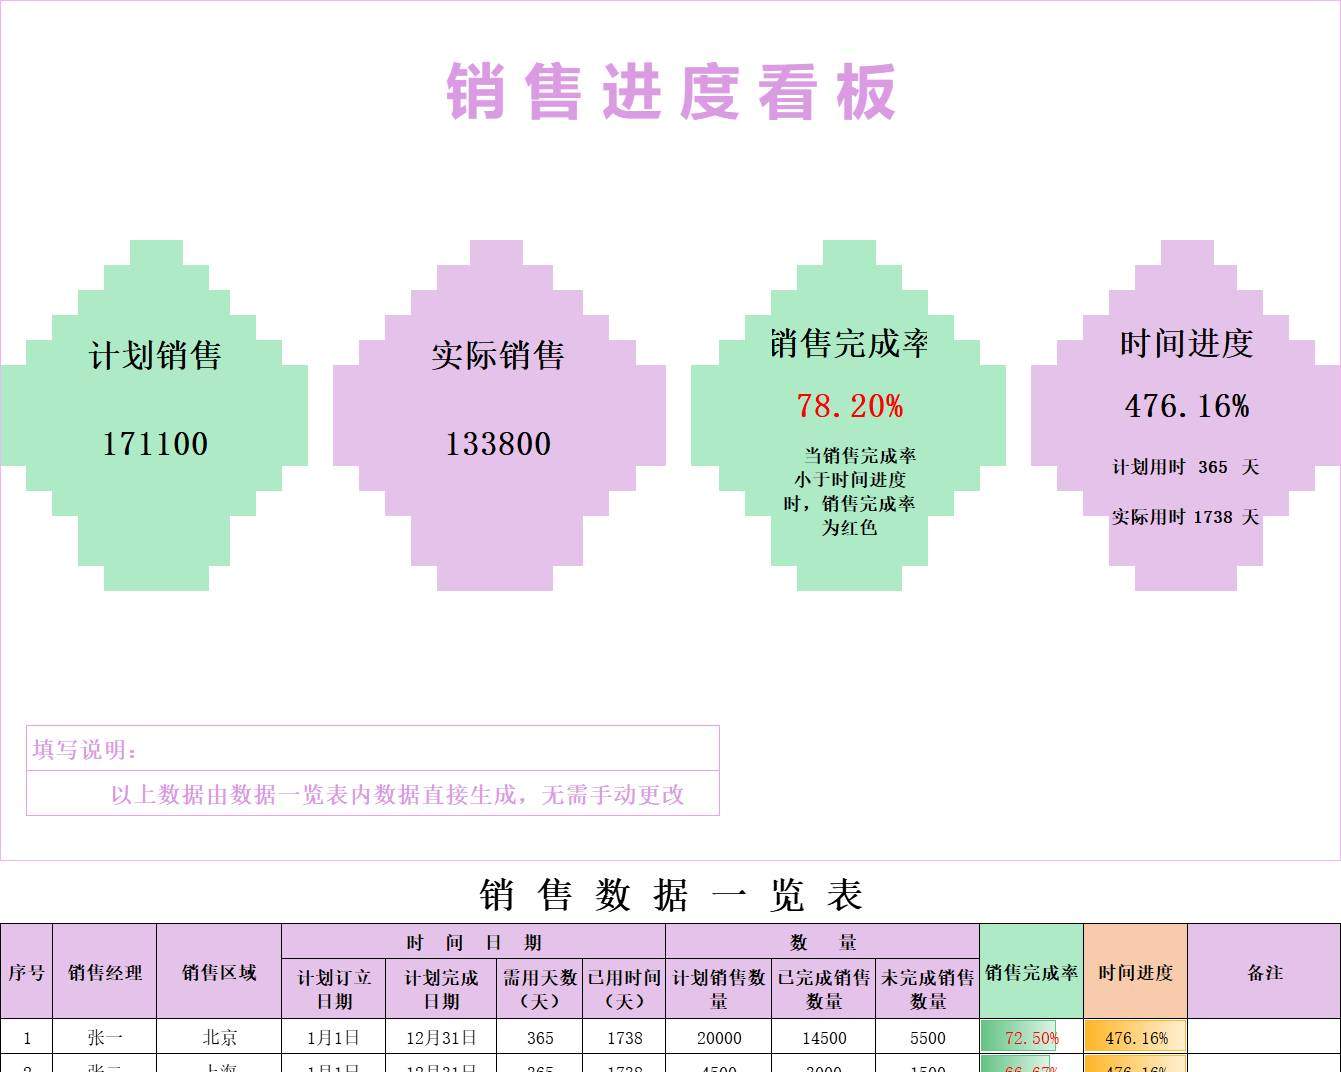The width and height of the screenshot is (1341, 1072).
Task: Click the 实际用时 1738 天 text line
Action: click(x=1185, y=517)
